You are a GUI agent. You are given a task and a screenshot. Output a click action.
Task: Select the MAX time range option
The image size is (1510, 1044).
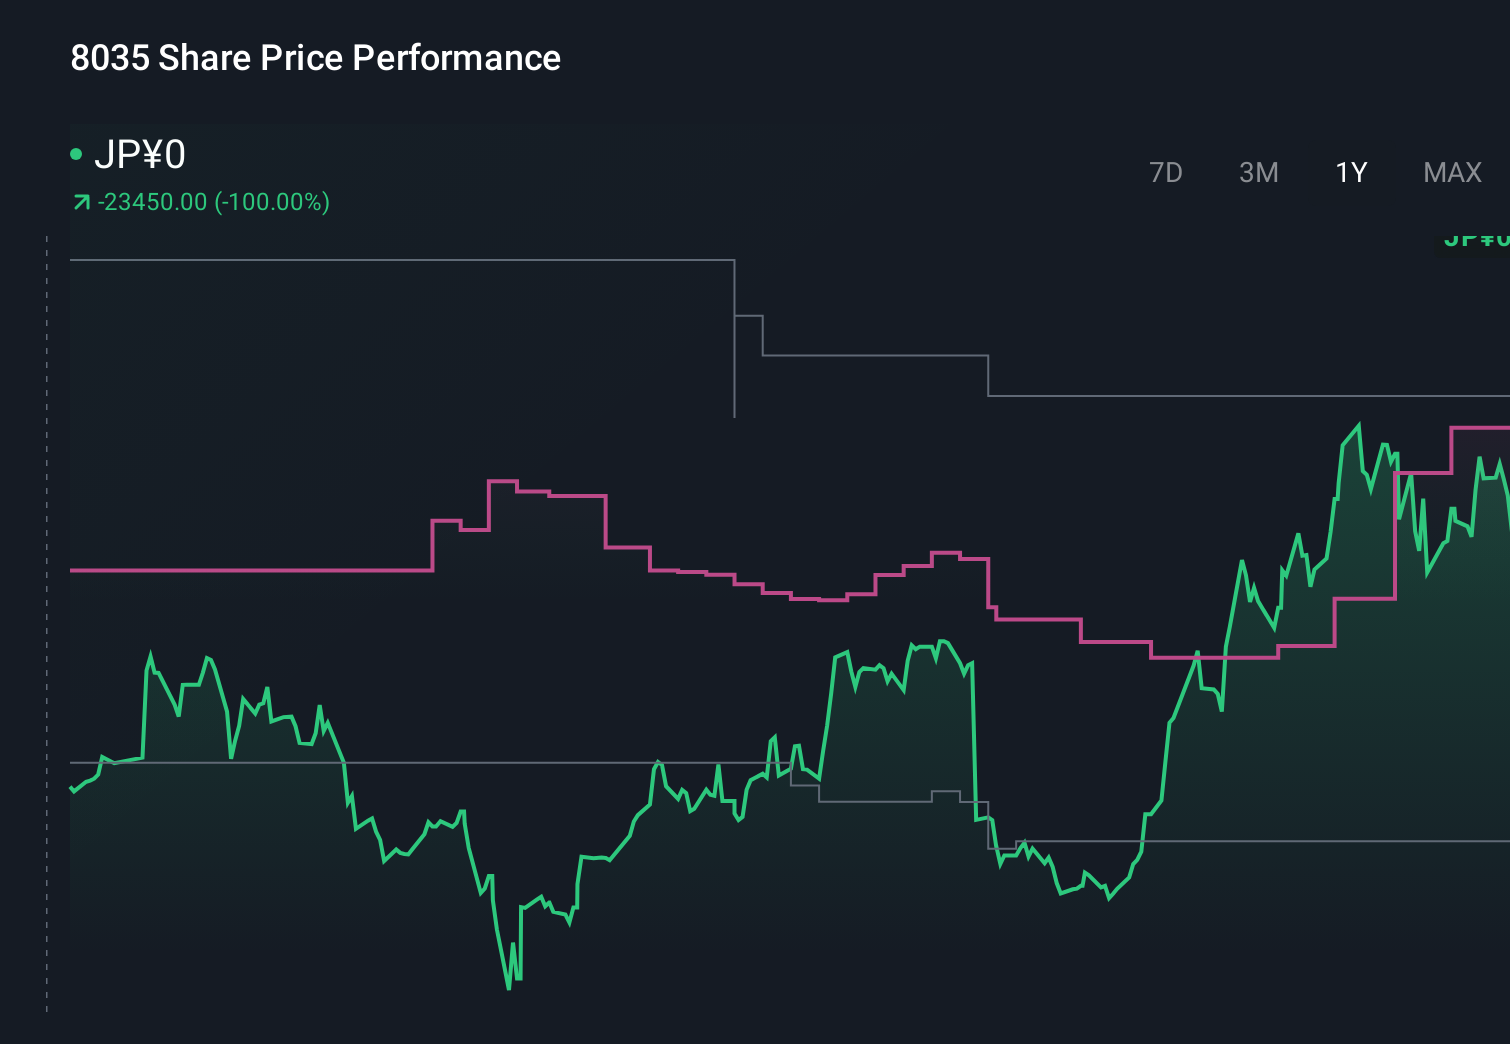(1451, 172)
